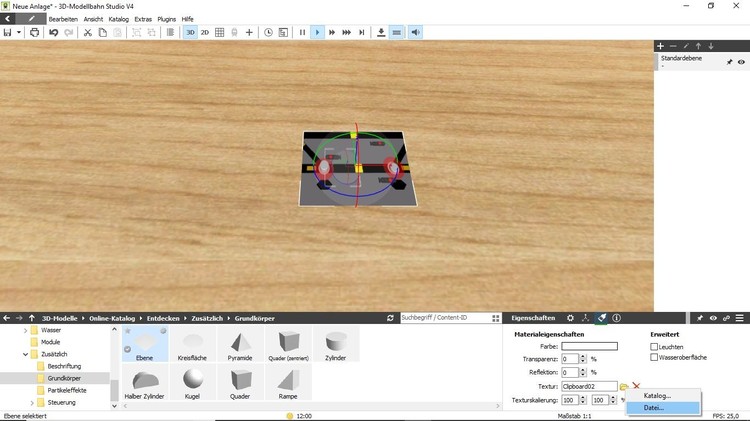This screenshot has height=421, width=750.
Task: Open the Bearbeiten menu
Action: tap(63, 19)
